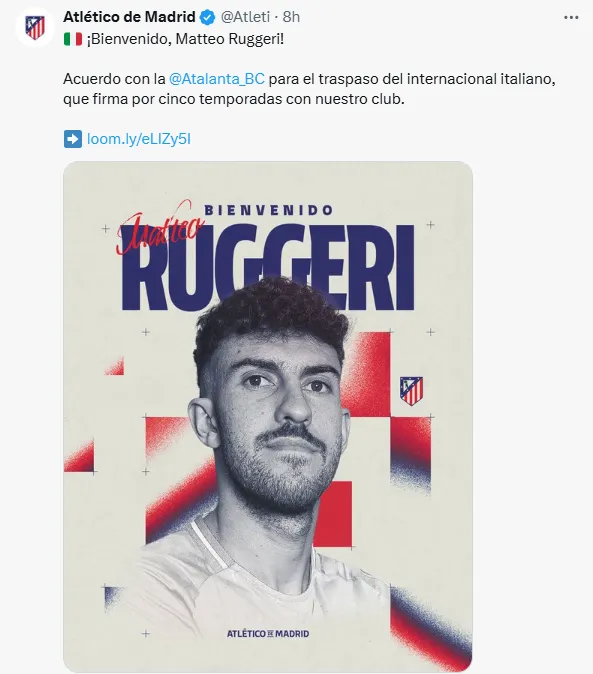This screenshot has height=674, width=593.
Task: Open the @Atleti handle link
Action: click(245, 17)
